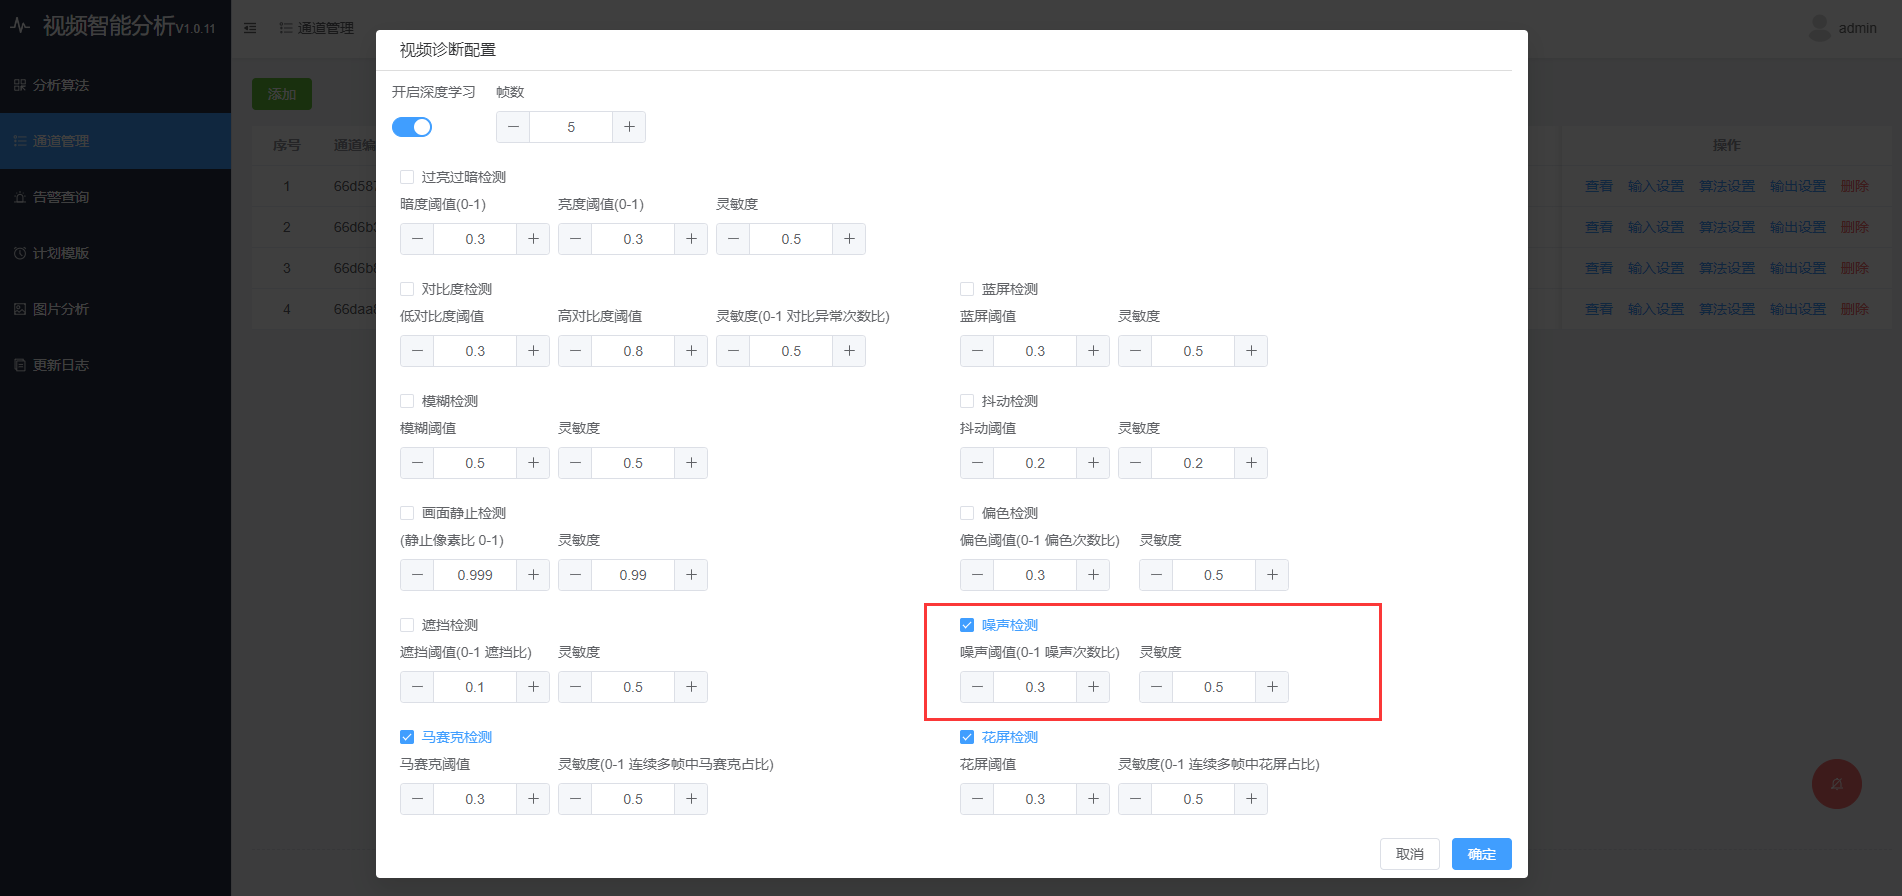Click the green 添加 button
1902x896 pixels.
tap(282, 94)
